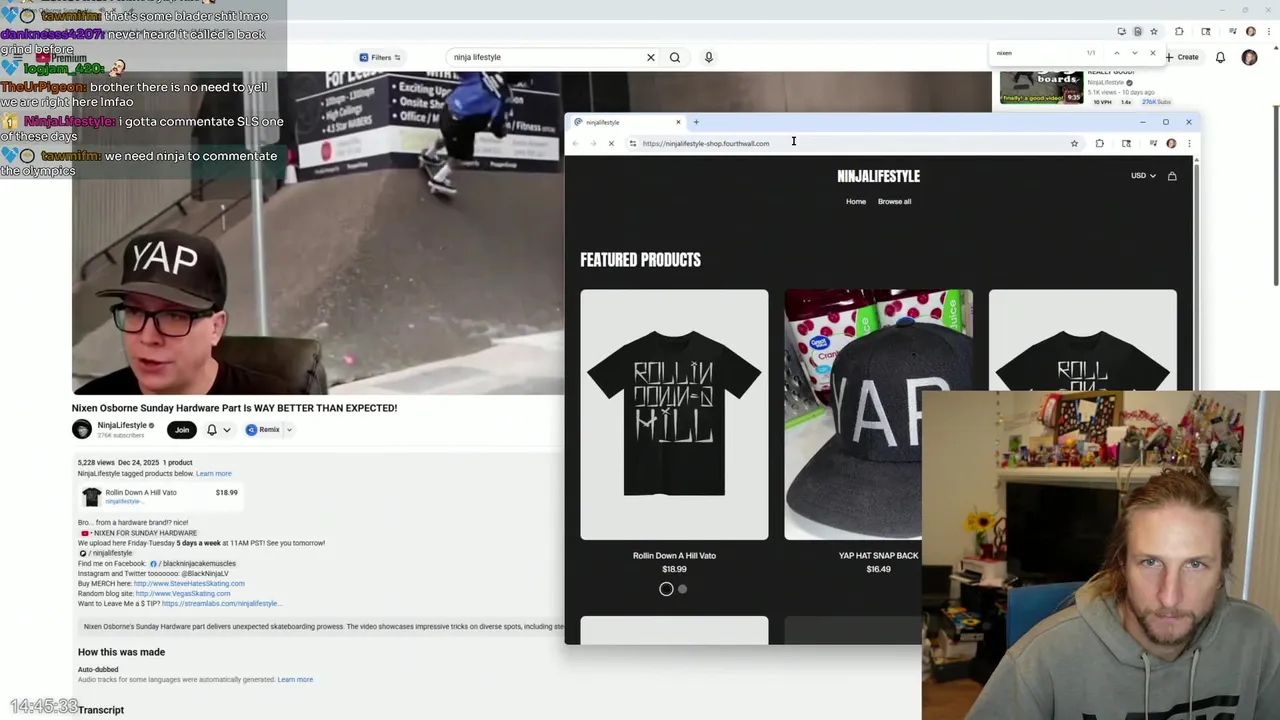This screenshot has width=1280, height=720.
Task: Open a new tab in shop window
Action: tap(696, 122)
